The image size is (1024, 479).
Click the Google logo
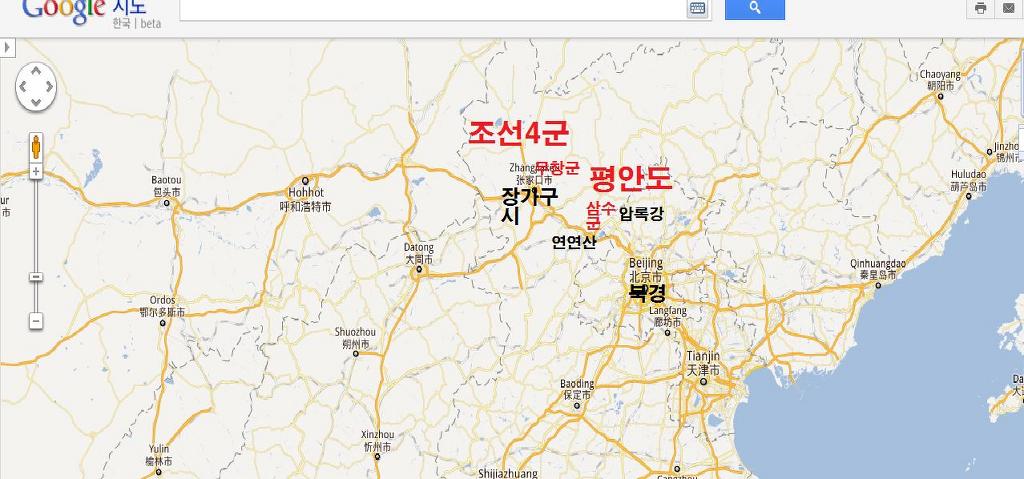tap(63, 8)
